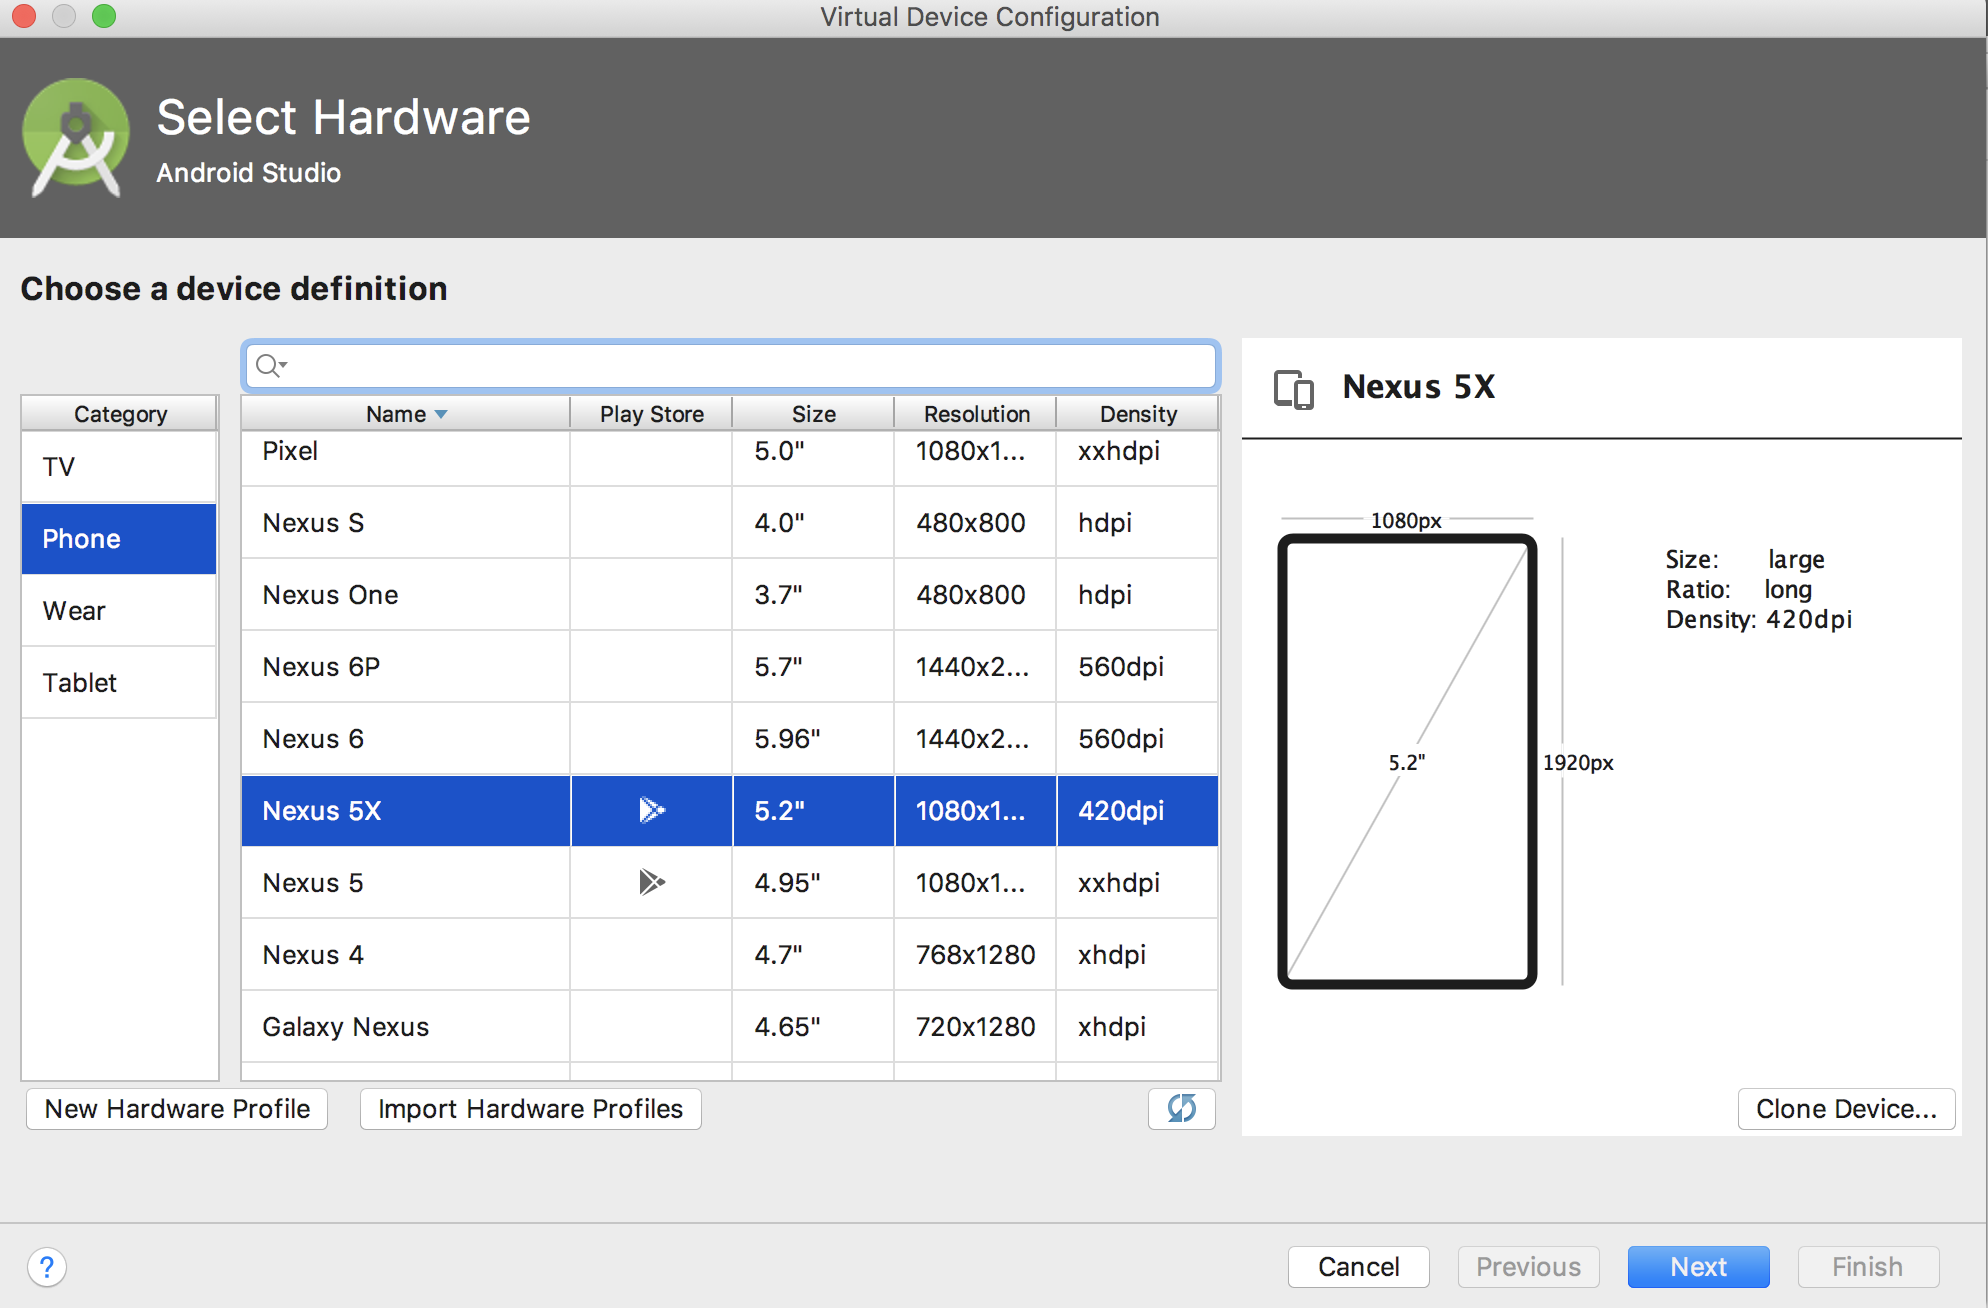The height and width of the screenshot is (1308, 1988).
Task: Sort by the Name column arrow
Action: pyautogui.click(x=441, y=414)
